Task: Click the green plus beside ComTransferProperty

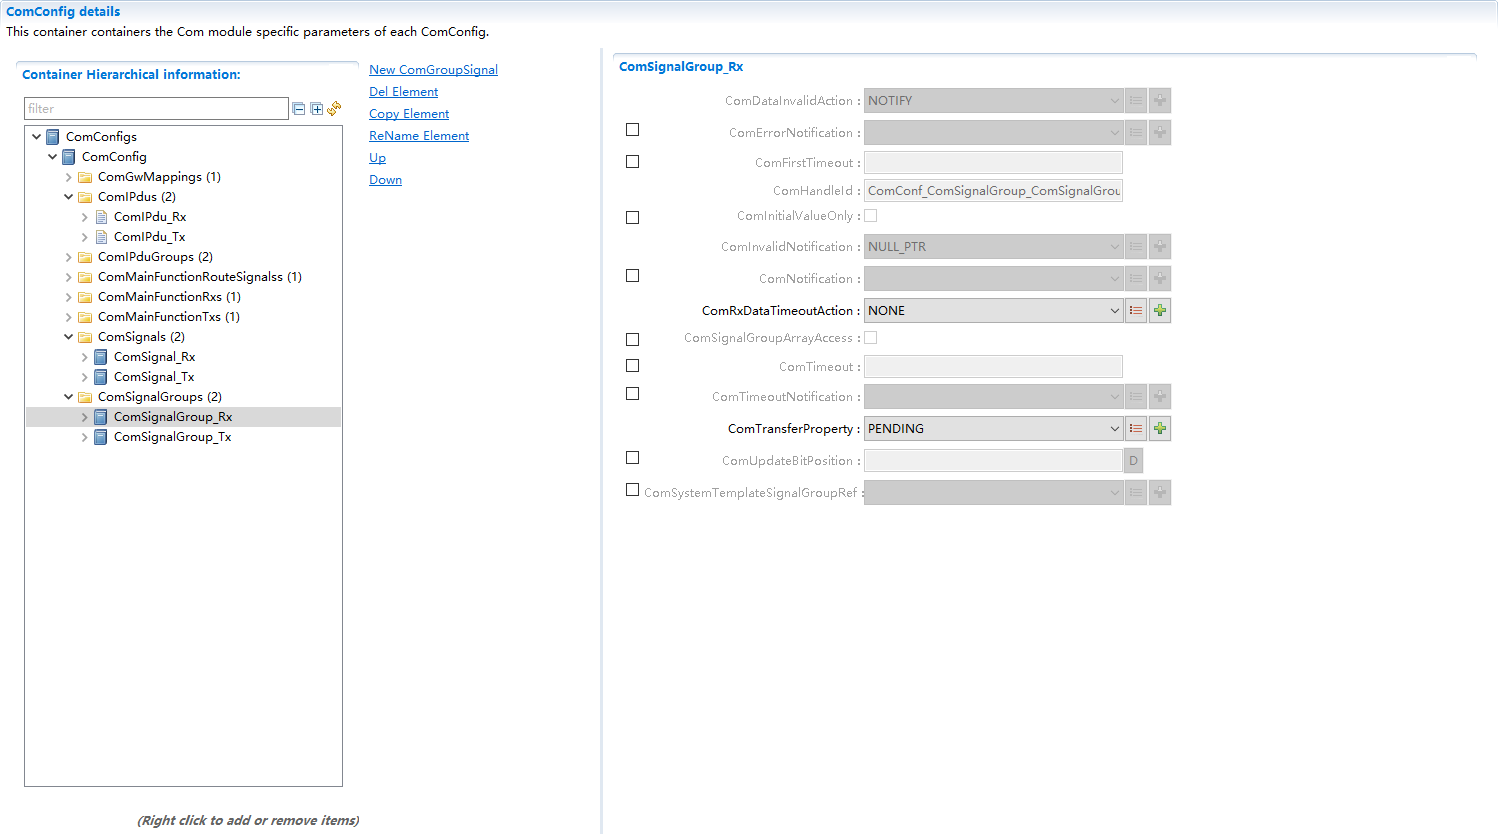Action: 1160,429
